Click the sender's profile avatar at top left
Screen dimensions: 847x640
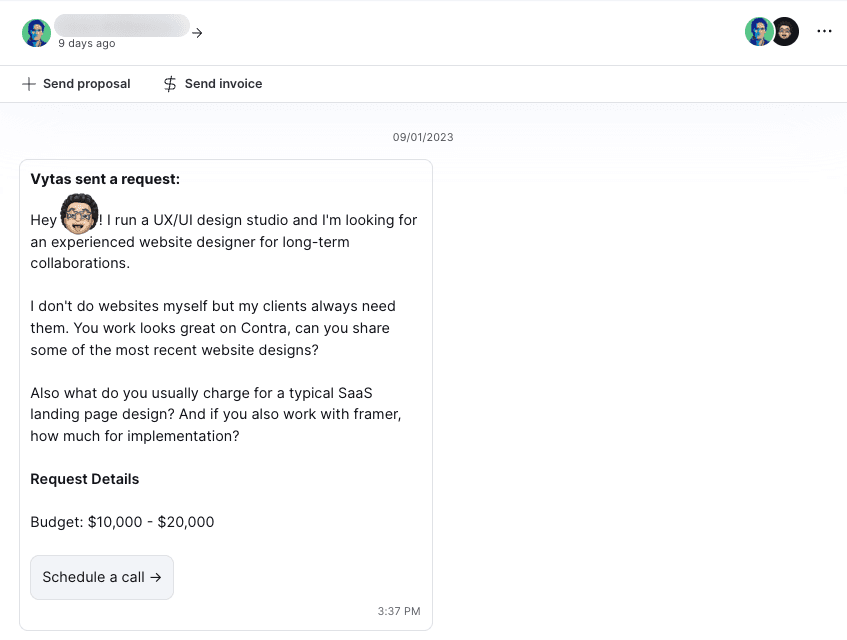pos(36,33)
